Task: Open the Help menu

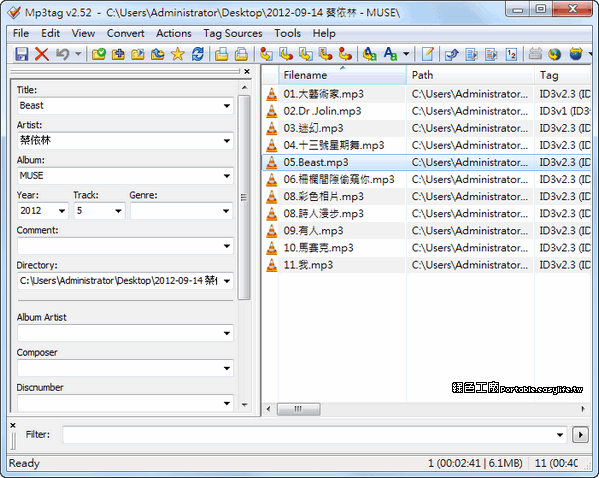Action: (x=324, y=33)
